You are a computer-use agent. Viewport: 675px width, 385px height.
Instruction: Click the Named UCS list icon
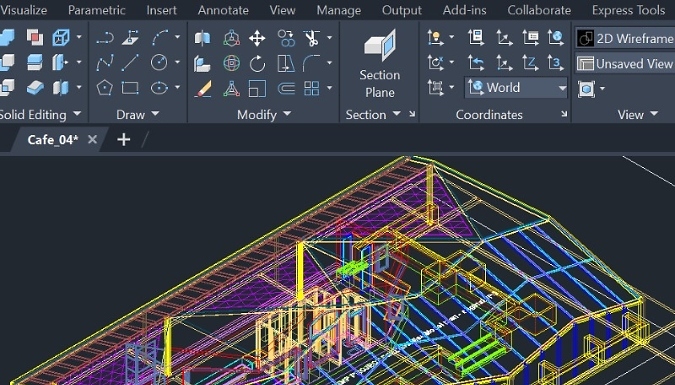tap(530, 37)
